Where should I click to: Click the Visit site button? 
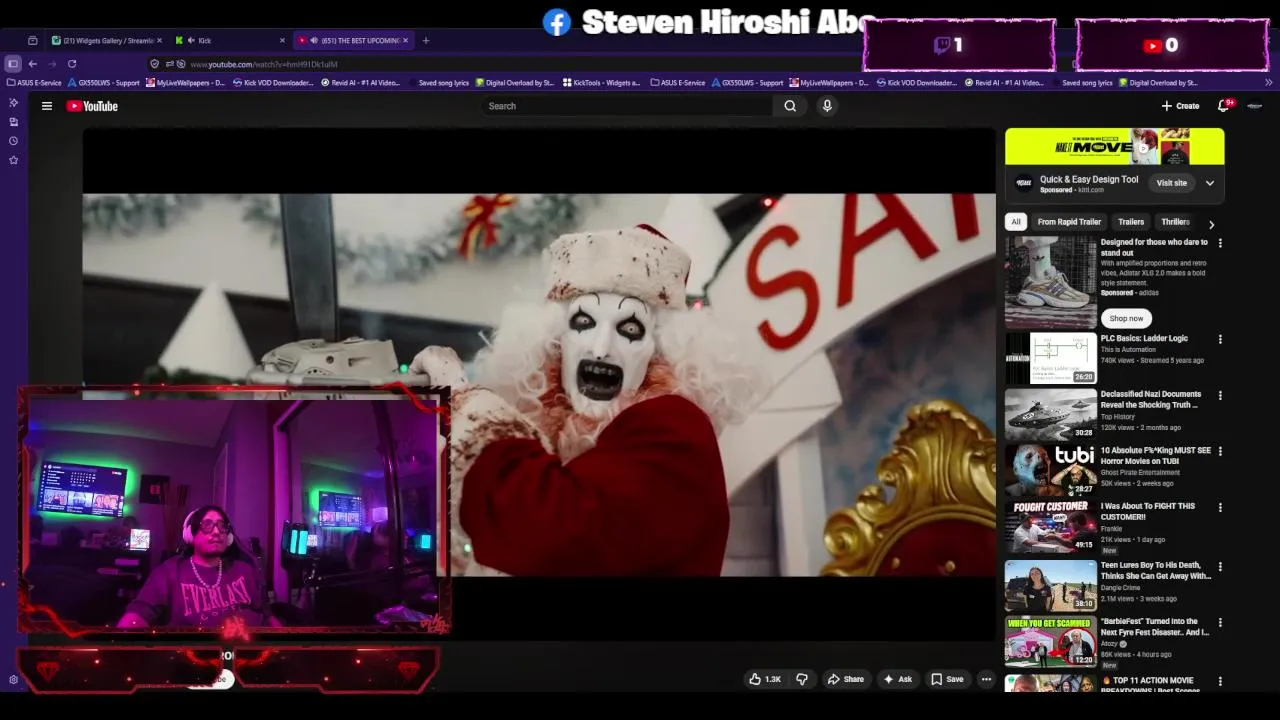1172,183
